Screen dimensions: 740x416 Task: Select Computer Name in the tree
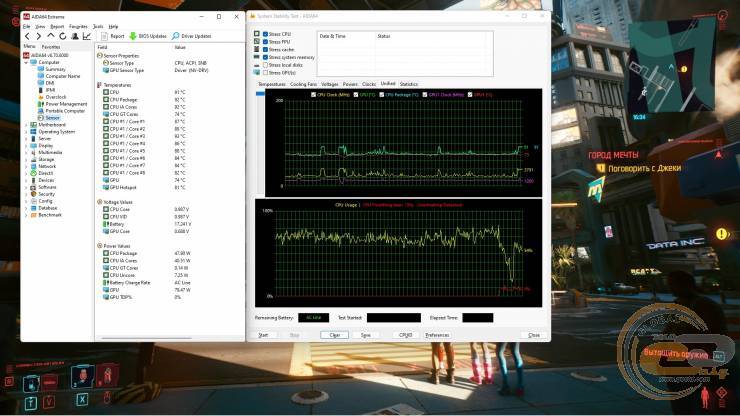(x=62, y=76)
